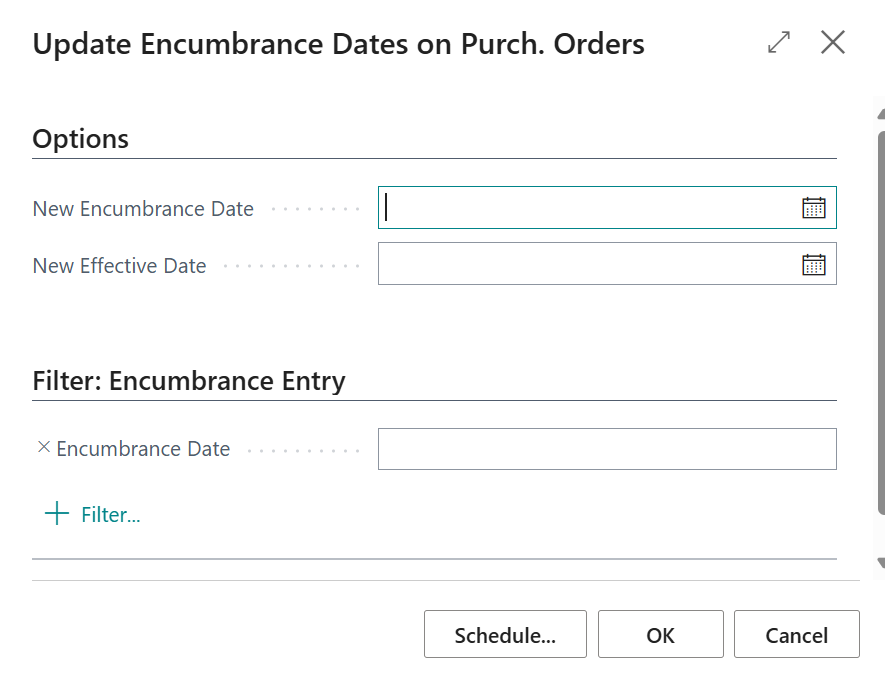Viewport: 885px width, 691px height.
Task: Open calendar picker for New Effective Date
Action: (813, 264)
